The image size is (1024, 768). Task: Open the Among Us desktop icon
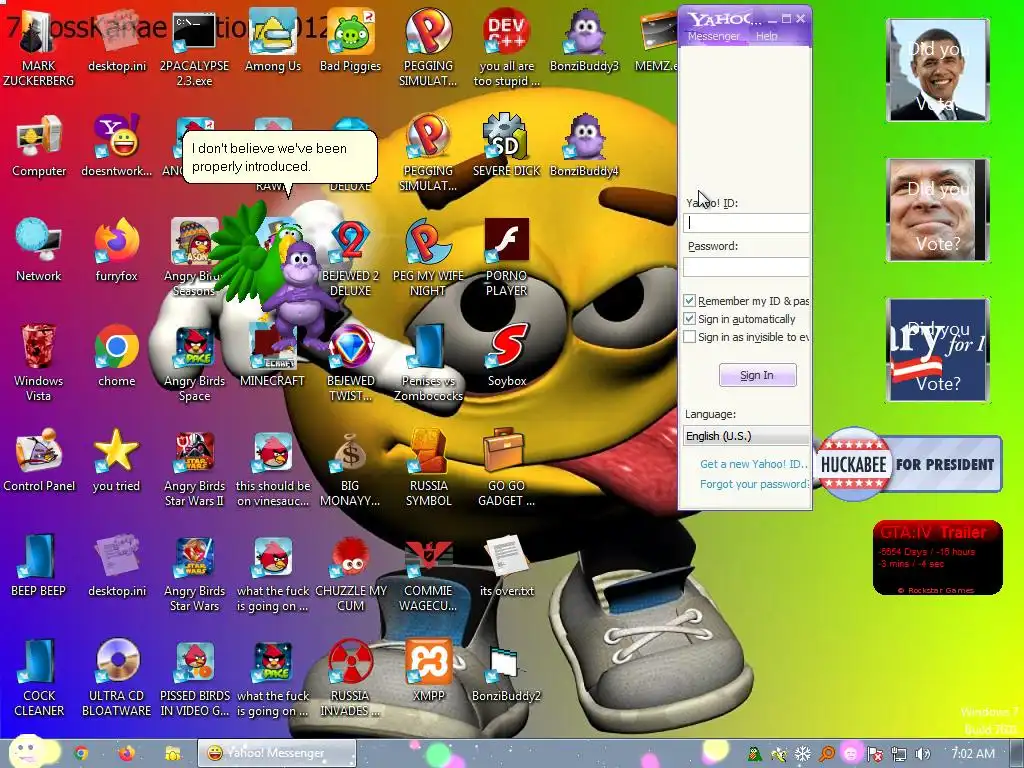pyautogui.click(x=273, y=40)
